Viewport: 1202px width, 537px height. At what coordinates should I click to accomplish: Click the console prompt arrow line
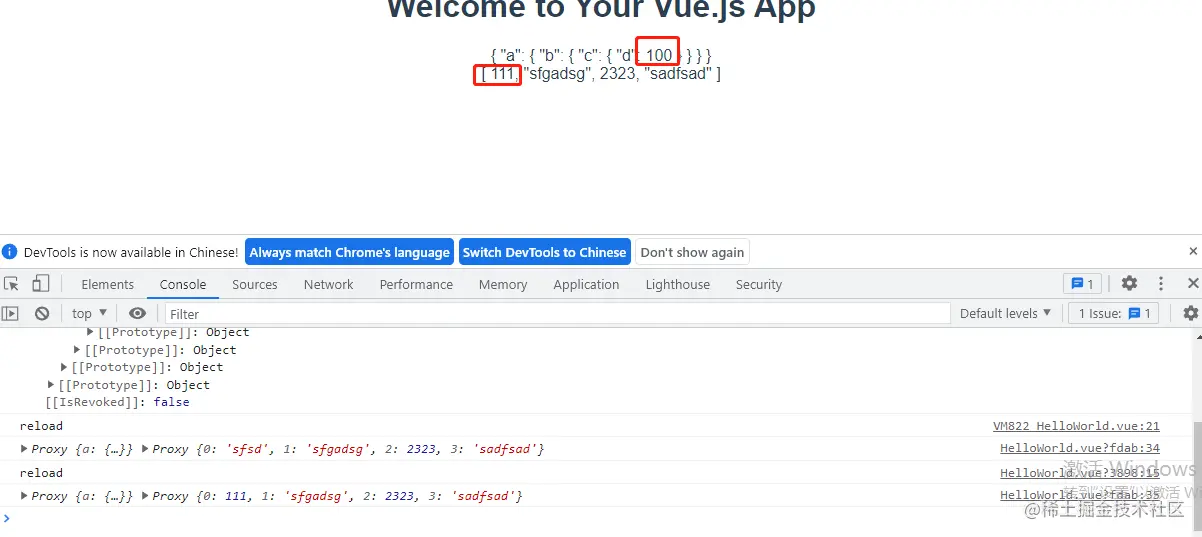(595, 518)
